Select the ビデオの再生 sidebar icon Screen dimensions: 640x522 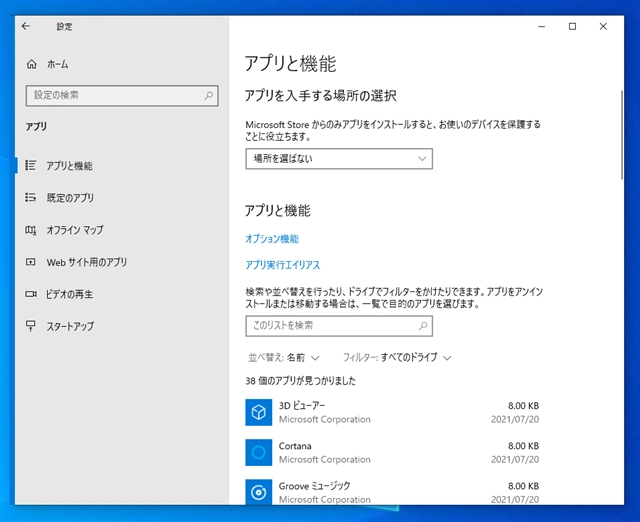click(x=31, y=294)
